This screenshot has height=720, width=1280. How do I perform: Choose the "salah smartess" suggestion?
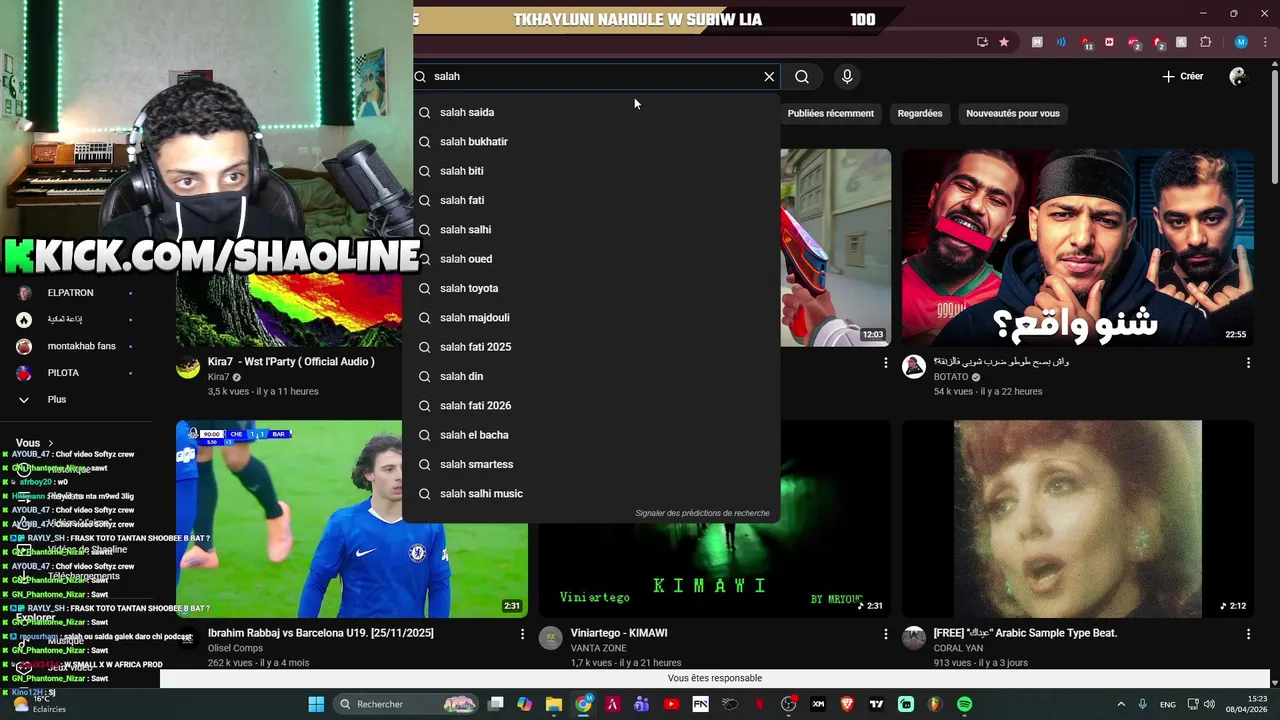(591, 464)
